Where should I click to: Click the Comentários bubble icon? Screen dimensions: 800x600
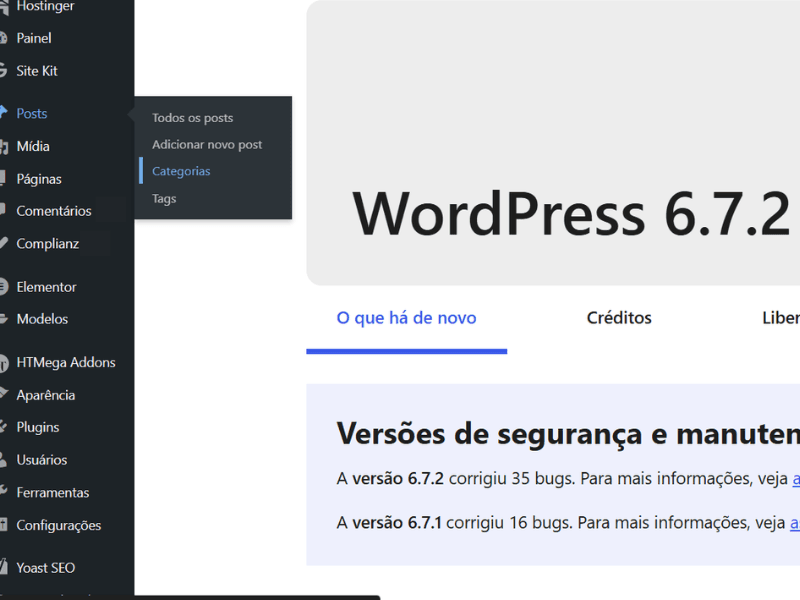coord(3,210)
